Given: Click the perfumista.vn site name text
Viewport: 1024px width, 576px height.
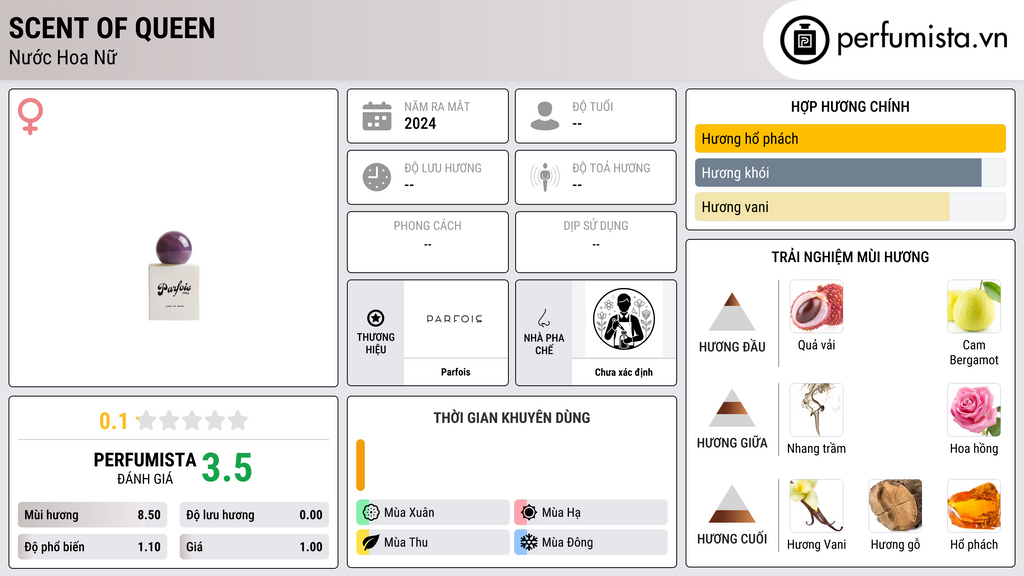Looking at the screenshot, I should click(922, 38).
